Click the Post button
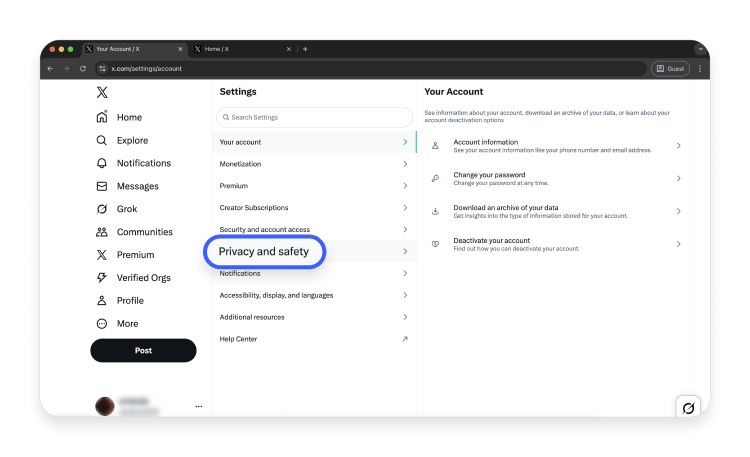This screenshot has height=457, width=750. (x=143, y=351)
